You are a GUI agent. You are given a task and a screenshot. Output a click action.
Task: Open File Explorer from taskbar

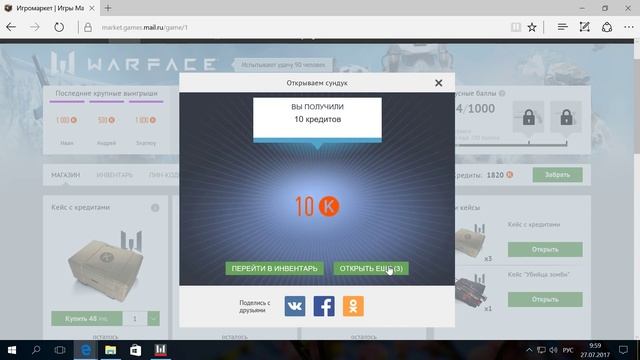(111, 350)
